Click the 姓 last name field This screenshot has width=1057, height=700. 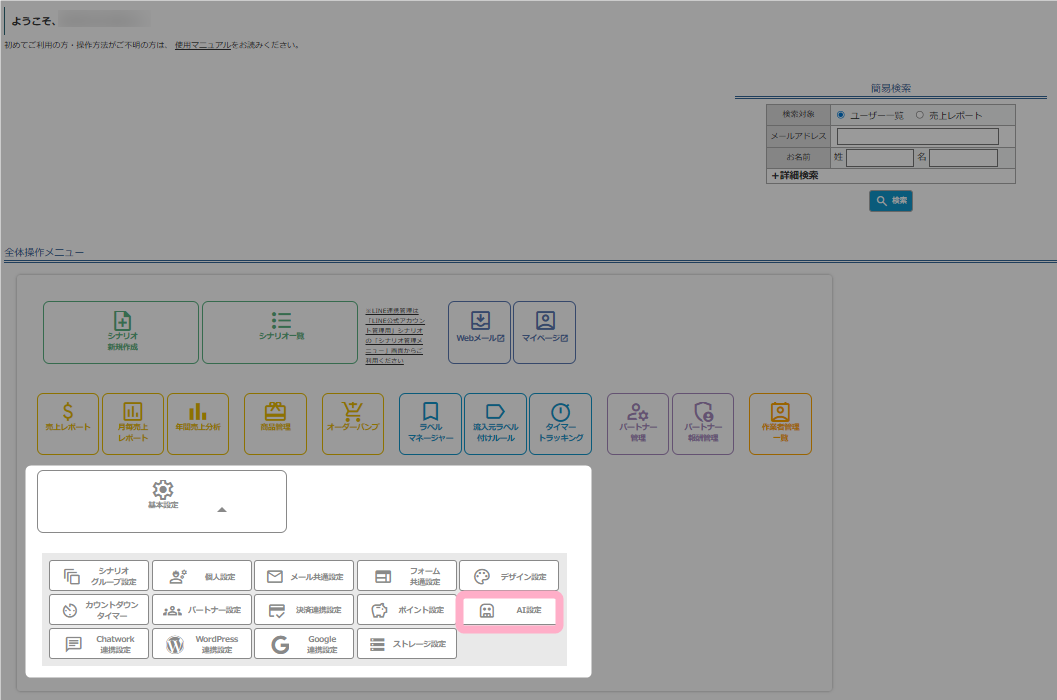[x=879, y=158]
